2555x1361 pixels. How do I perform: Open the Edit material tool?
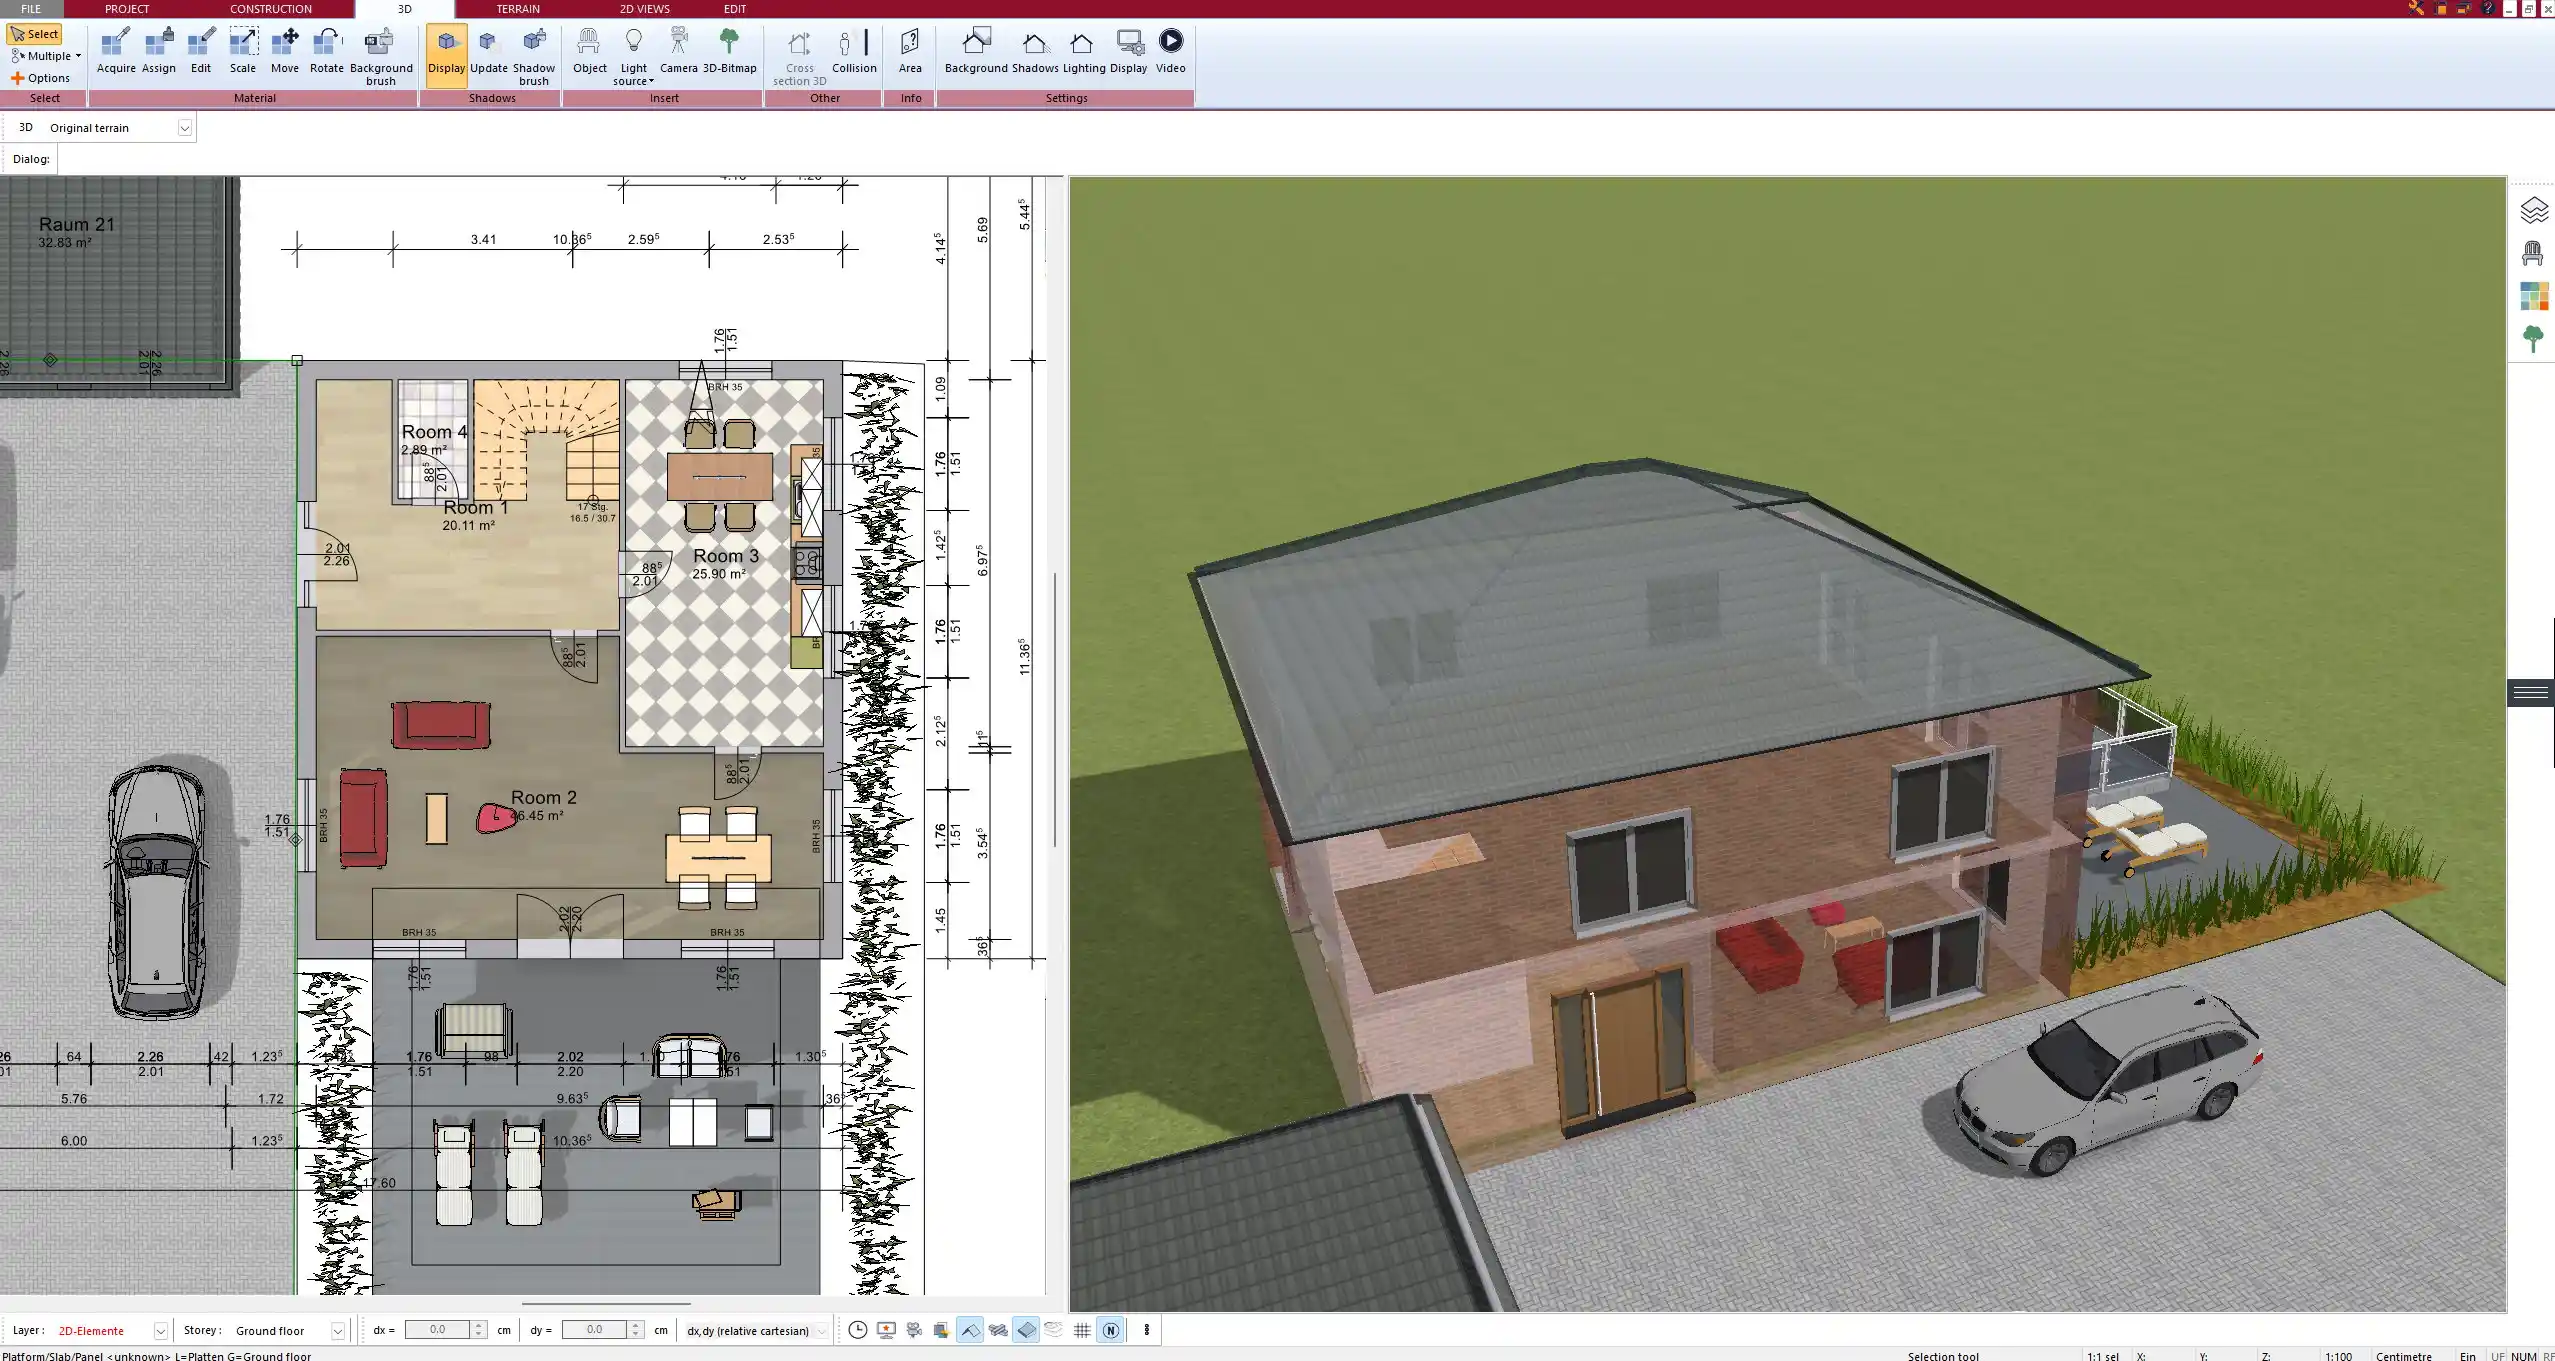tap(201, 52)
